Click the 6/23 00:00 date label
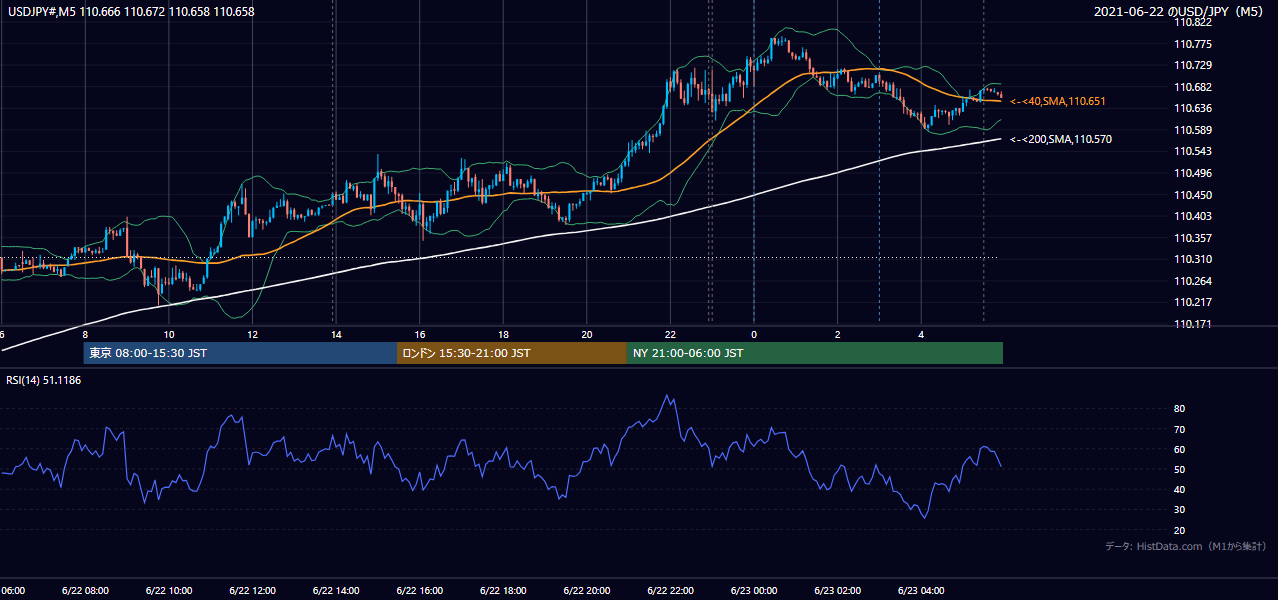The width and height of the screenshot is (1278, 600). point(754,591)
